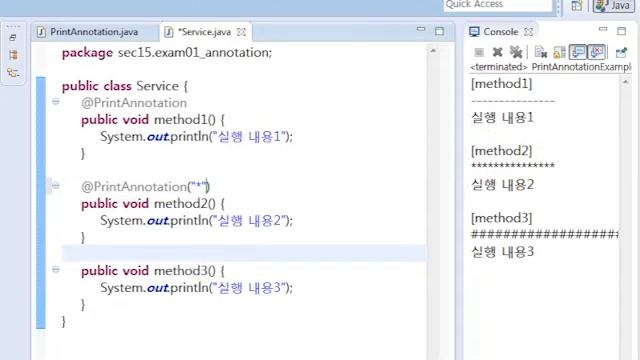
Task: Close the Service.java editor tab
Action: pyautogui.click(x=241, y=32)
